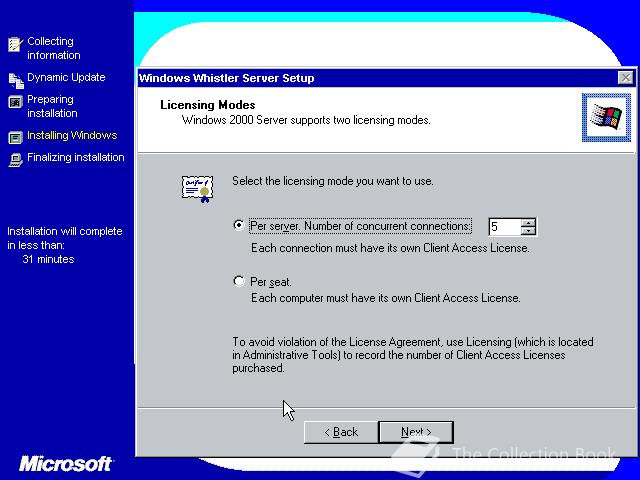The image size is (640, 480).
Task: Click the Installing Windows step icon
Action: (x=16, y=138)
